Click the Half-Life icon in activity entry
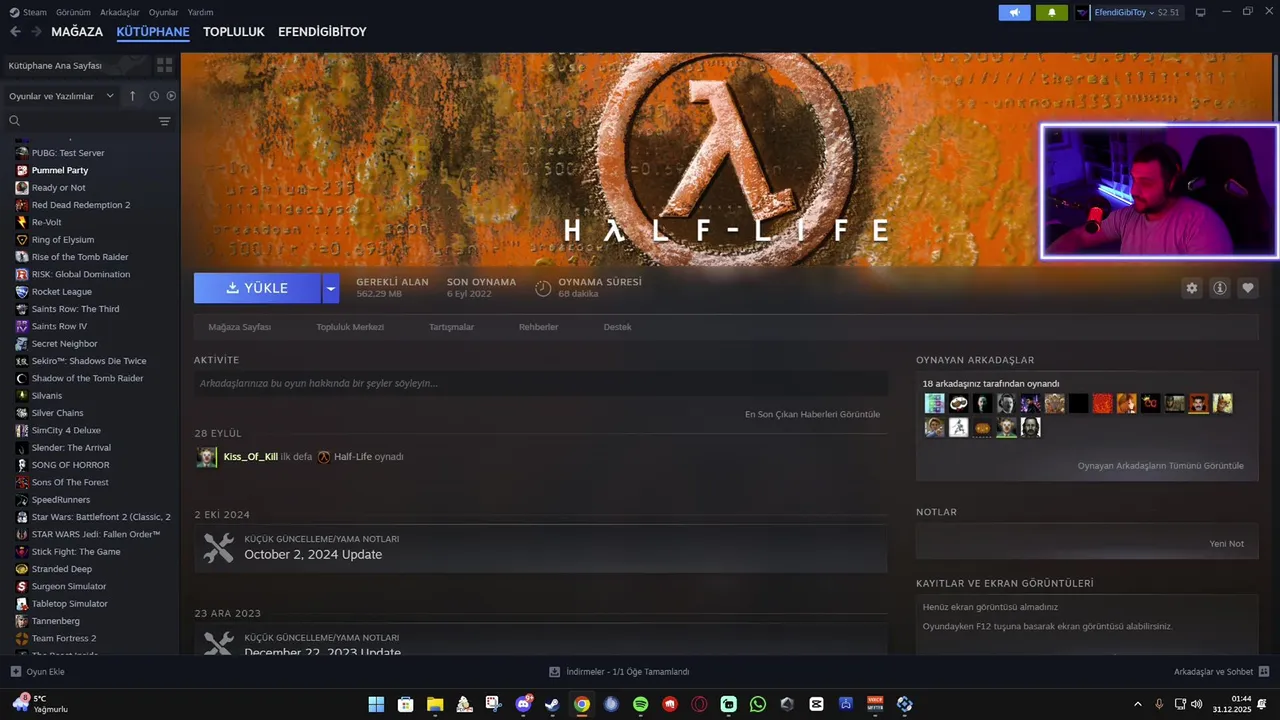 (x=324, y=457)
